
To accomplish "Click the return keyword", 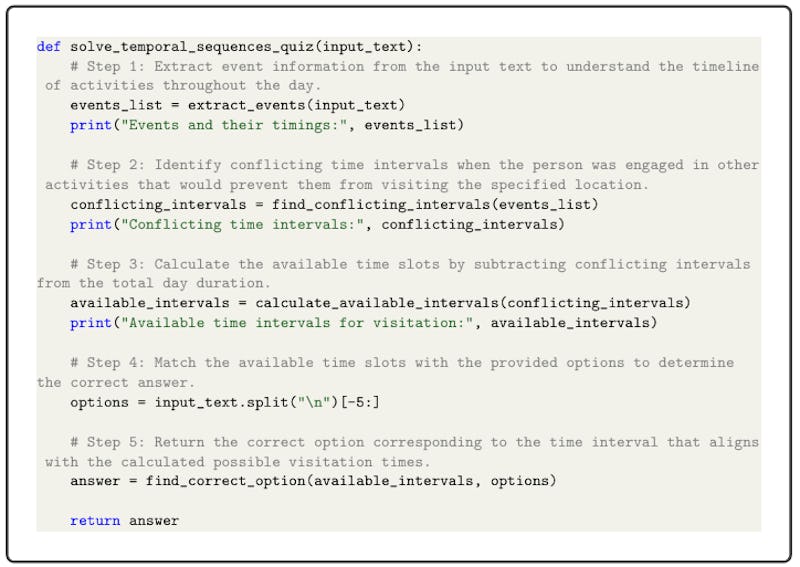I will pyautogui.click(x=95, y=520).
